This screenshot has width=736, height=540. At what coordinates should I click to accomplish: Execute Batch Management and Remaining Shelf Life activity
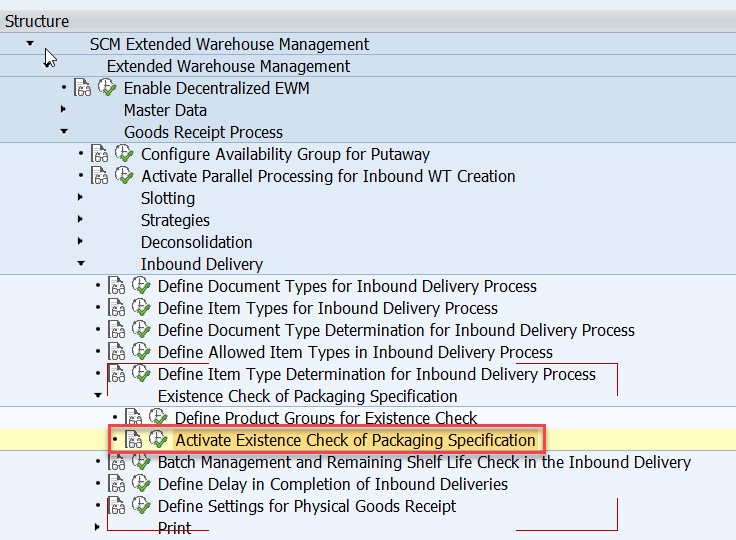pos(141,462)
